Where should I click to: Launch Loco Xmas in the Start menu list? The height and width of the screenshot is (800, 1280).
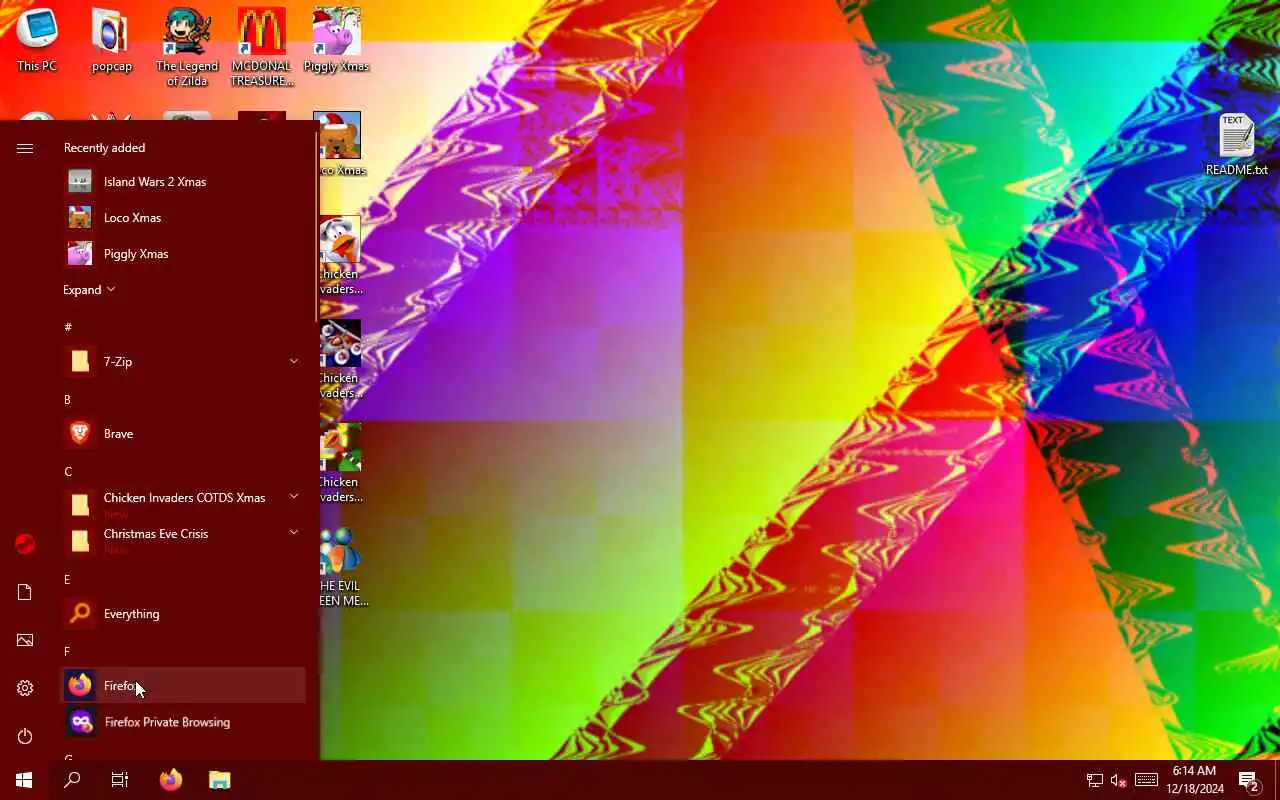[x=183, y=218]
